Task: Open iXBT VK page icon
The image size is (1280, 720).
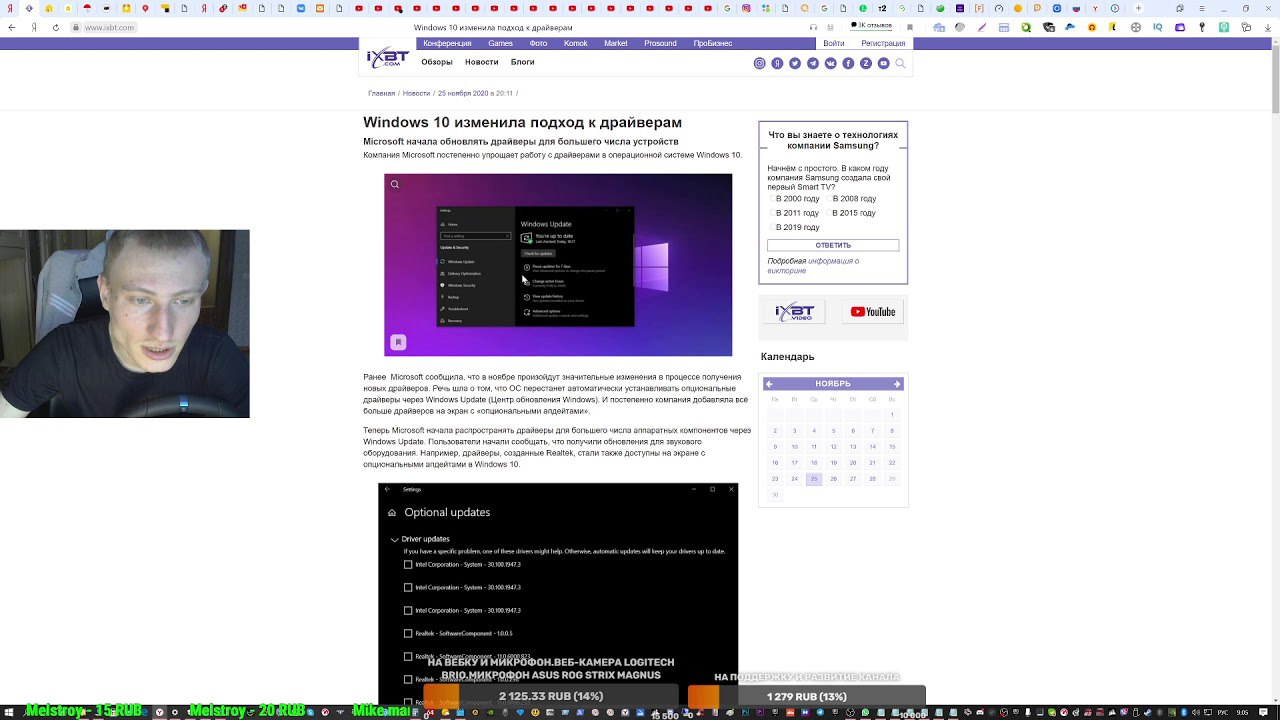Action: point(830,63)
